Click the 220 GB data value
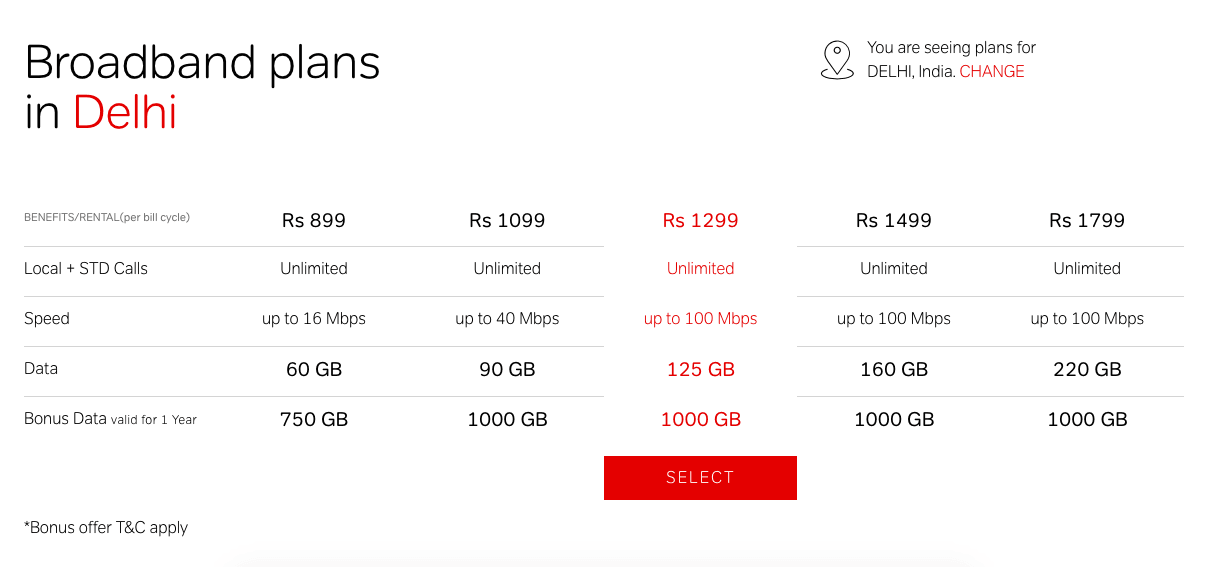Viewport: 1206px width, 567px height. (x=1087, y=370)
